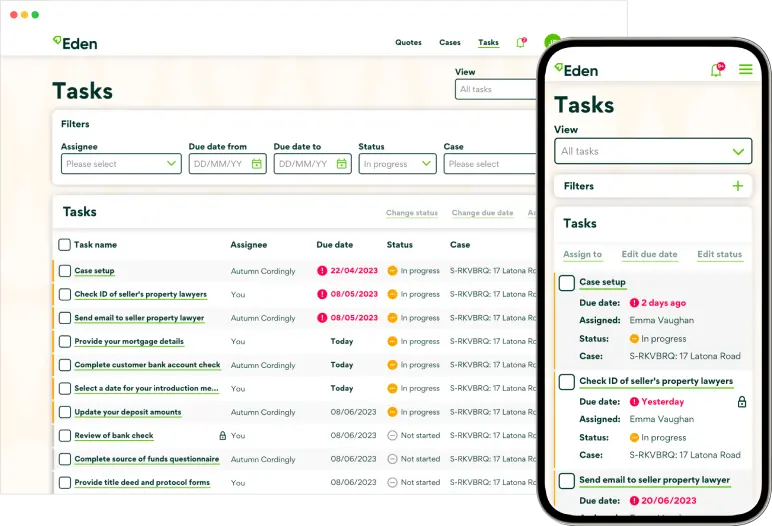Open calendar picker for Due date to
Image resolution: width=772 pixels, height=526 pixels.
tap(342, 164)
